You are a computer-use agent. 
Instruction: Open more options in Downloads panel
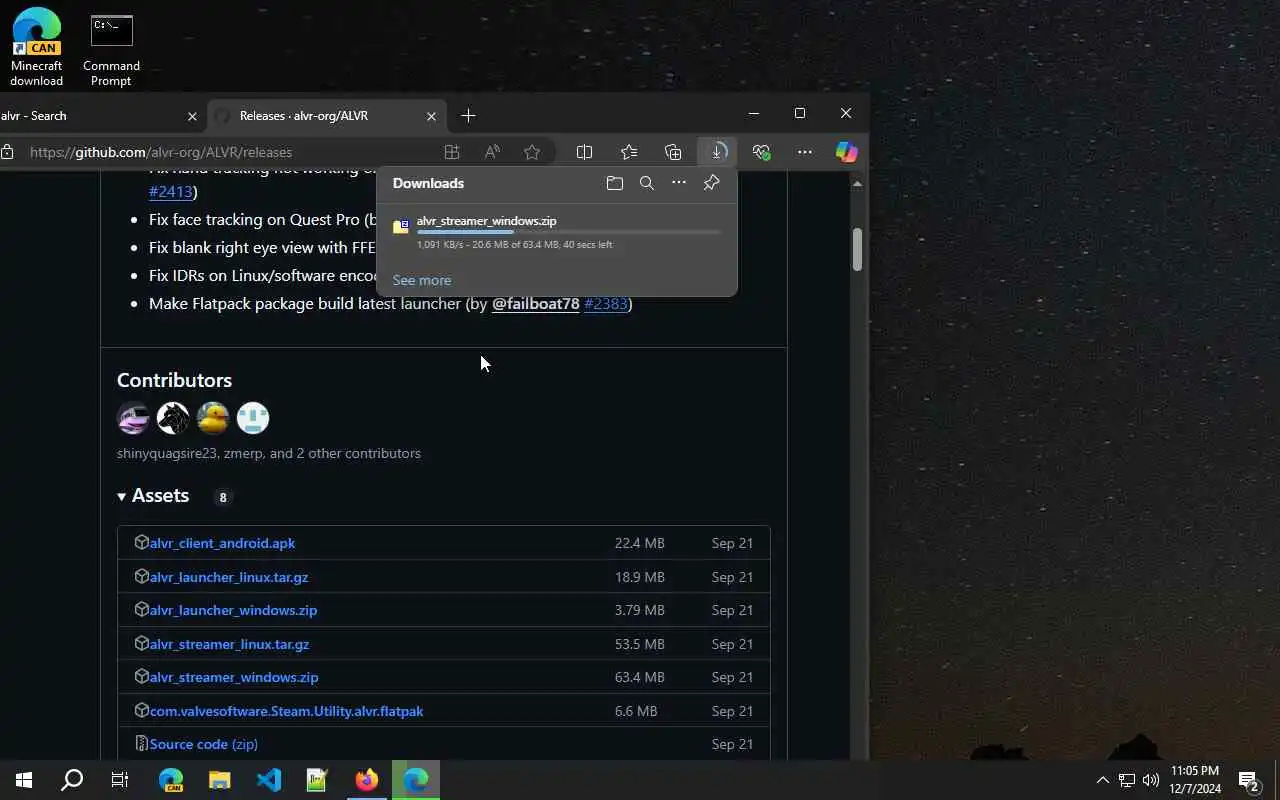point(679,183)
